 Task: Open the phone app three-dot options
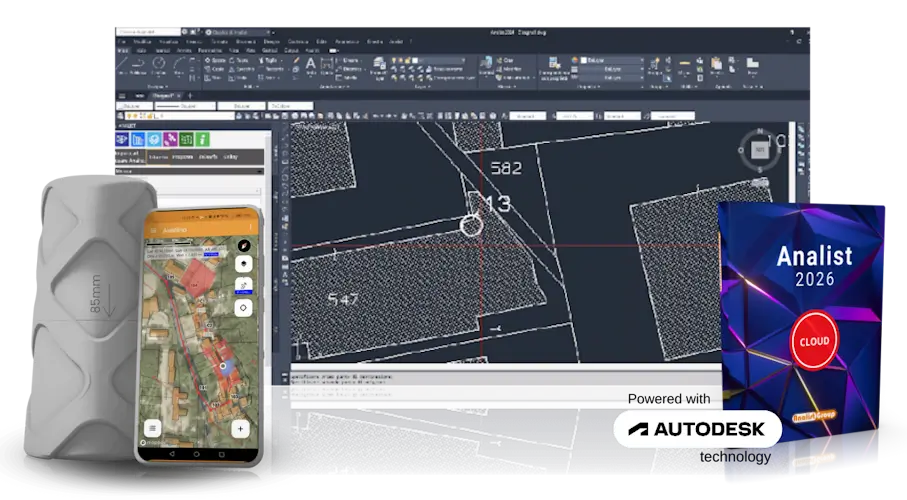[250, 228]
